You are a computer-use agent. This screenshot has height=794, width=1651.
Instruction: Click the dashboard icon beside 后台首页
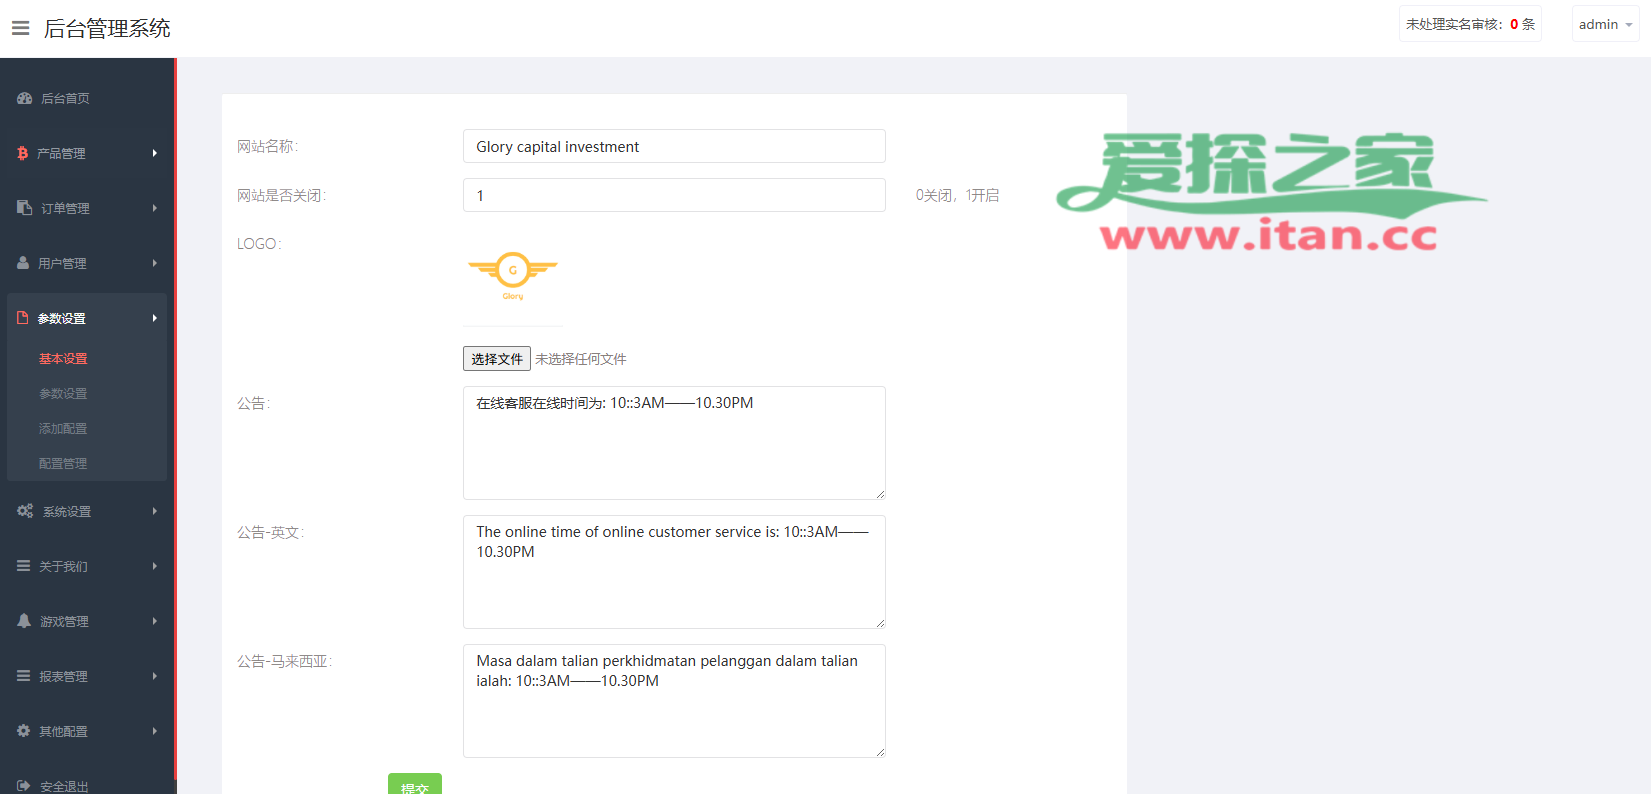25,98
